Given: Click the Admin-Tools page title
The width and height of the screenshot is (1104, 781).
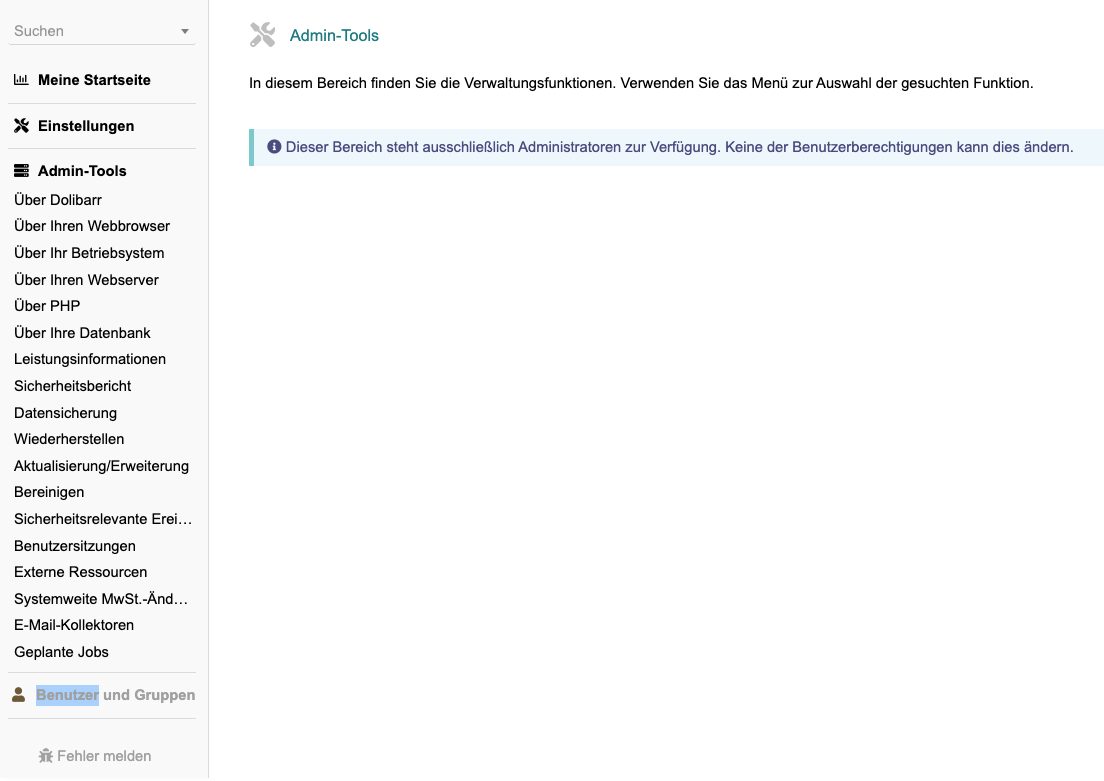Looking at the screenshot, I should pos(334,35).
